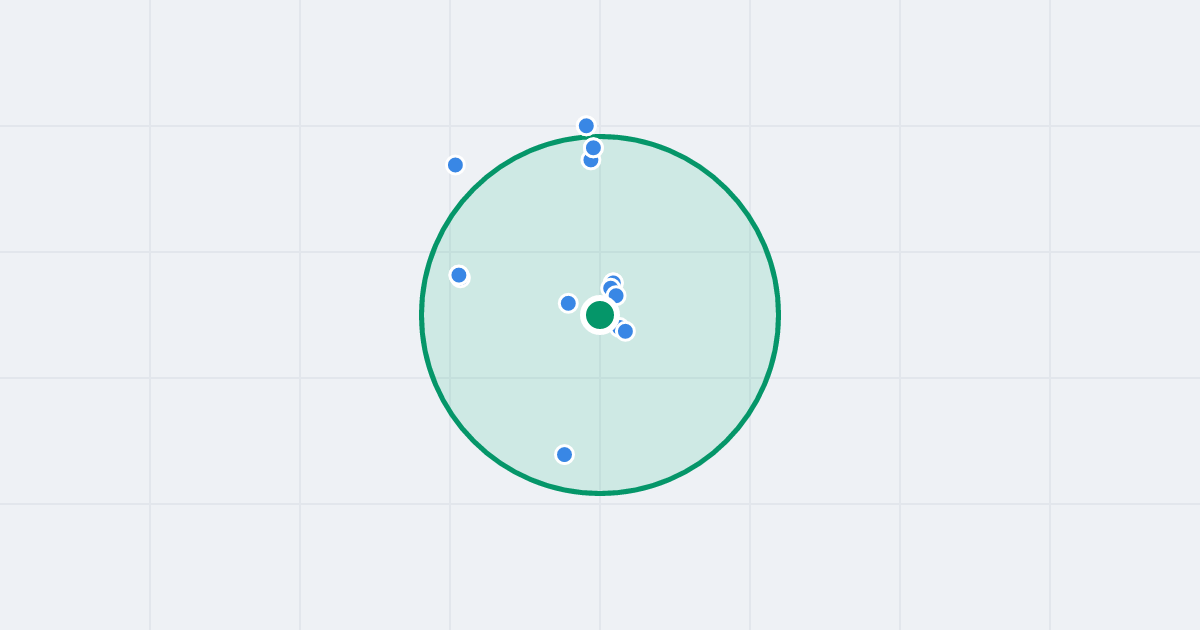This screenshot has width=1200, height=630.
Task: Click the front dot in the cluster above the center
Action: point(616,295)
